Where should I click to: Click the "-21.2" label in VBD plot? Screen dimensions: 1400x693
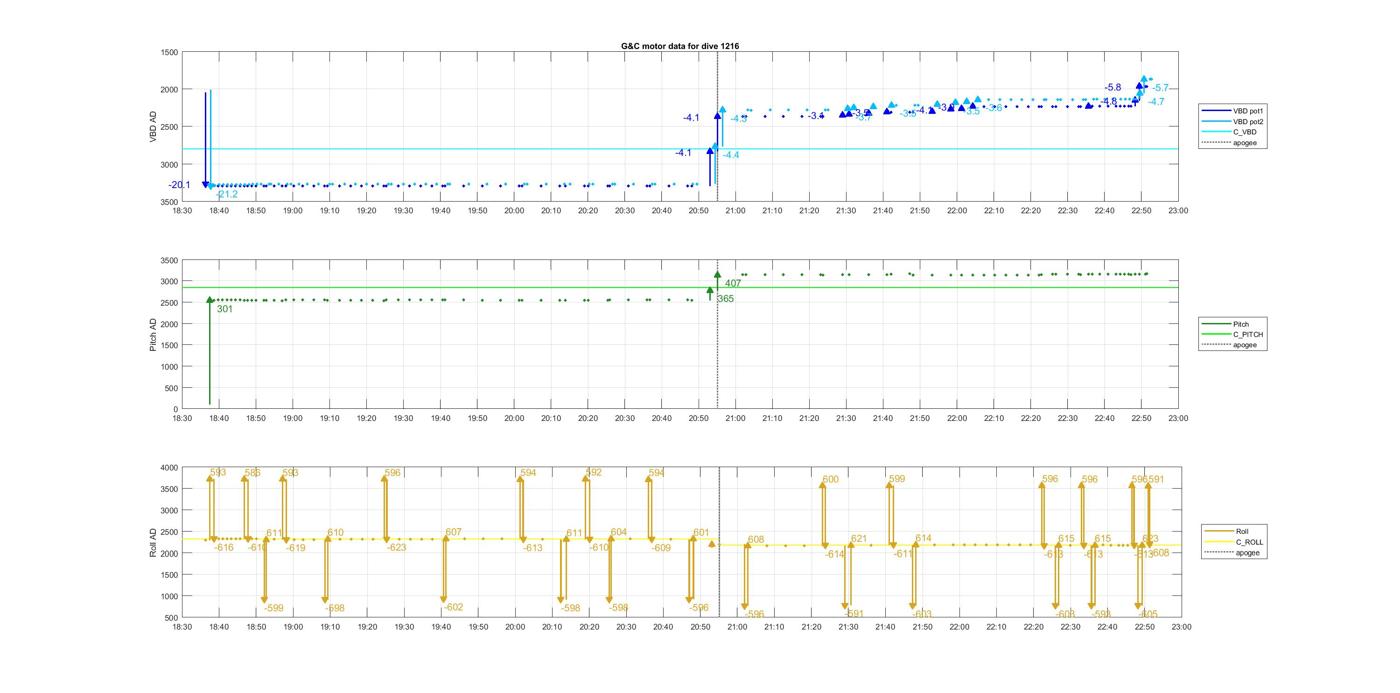tap(227, 194)
